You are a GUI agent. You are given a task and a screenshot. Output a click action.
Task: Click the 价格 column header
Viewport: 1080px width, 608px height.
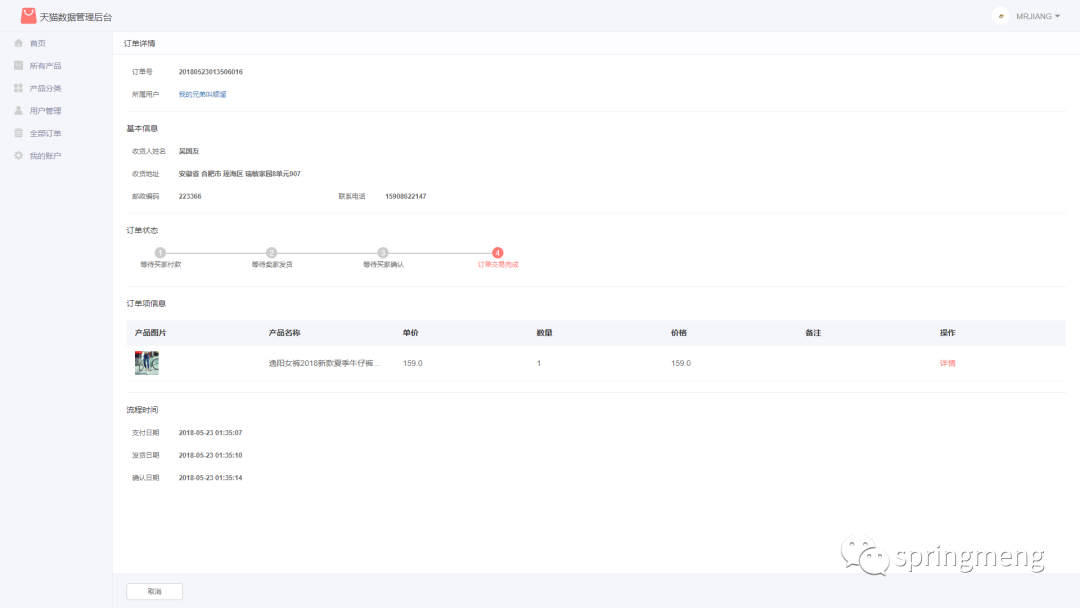click(x=679, y=333)
